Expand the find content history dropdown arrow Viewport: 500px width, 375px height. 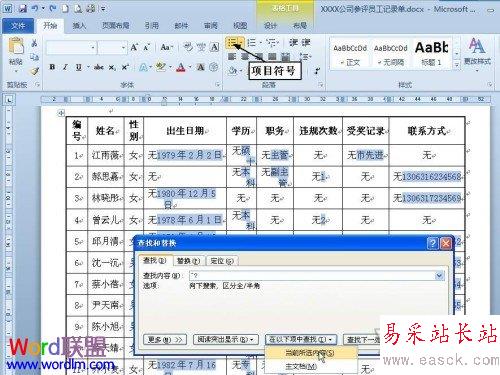coord(439,276)
